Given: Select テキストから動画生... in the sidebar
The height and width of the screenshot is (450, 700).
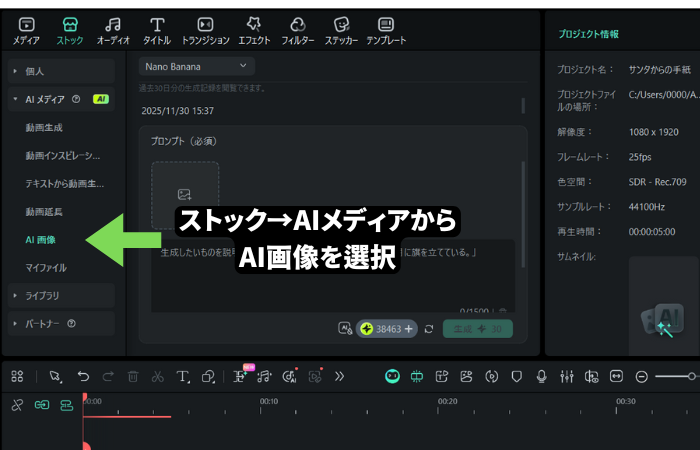Looking at the screenshot, I should pyautogui.click(x=65, y=183).
